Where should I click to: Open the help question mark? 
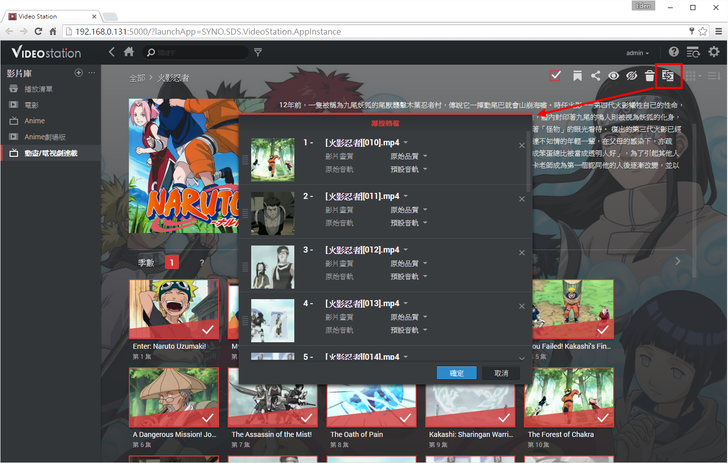click(x=673, y=52)
